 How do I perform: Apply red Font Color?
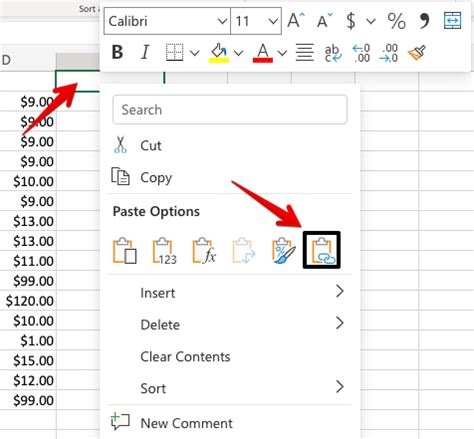click(x=263, y=53)
